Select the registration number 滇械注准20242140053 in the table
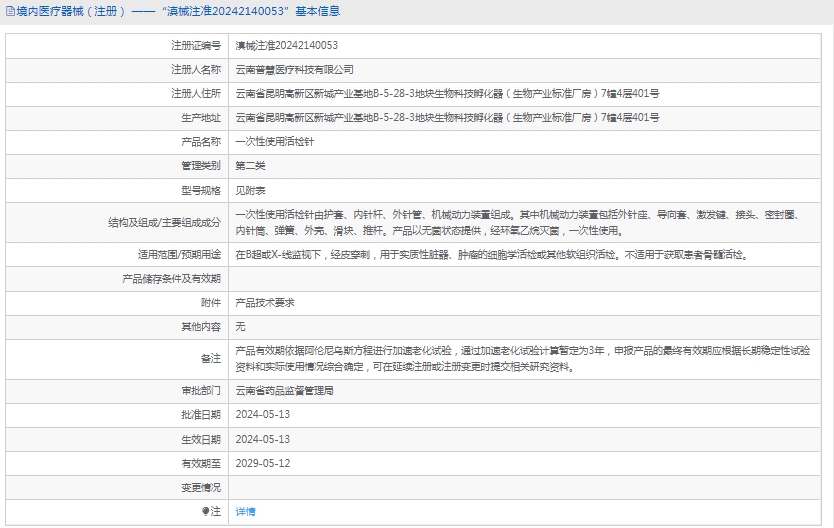This screenshot has height=528, width=834. coord(286,45)
